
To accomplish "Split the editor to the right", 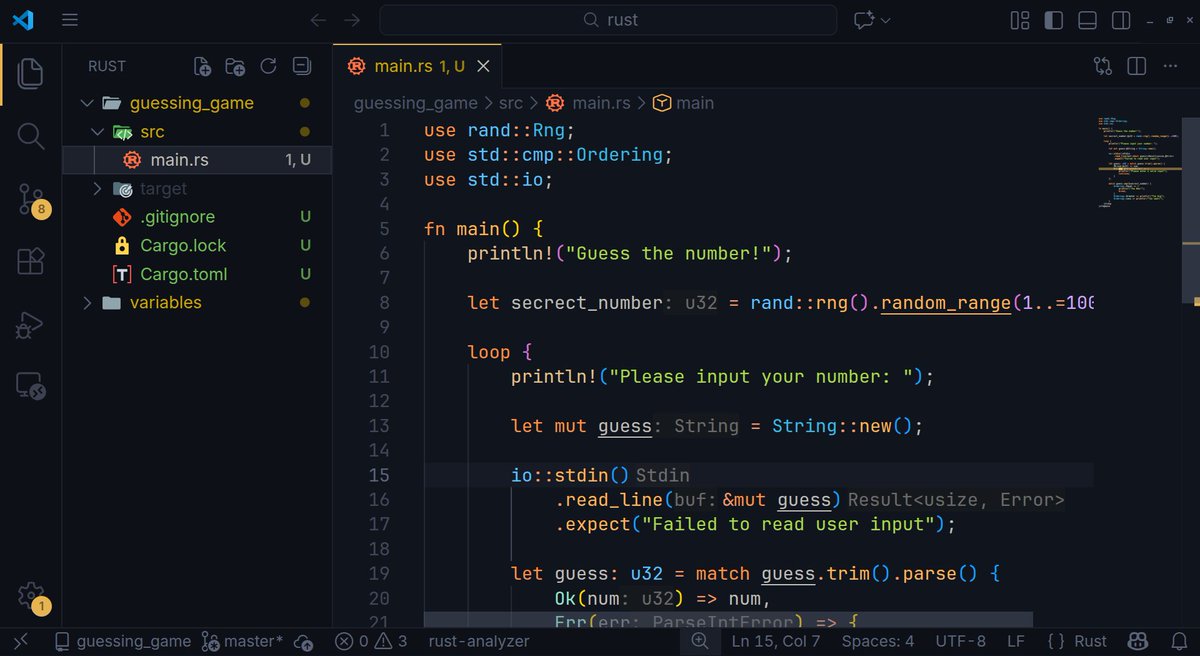I will 1136,67.
